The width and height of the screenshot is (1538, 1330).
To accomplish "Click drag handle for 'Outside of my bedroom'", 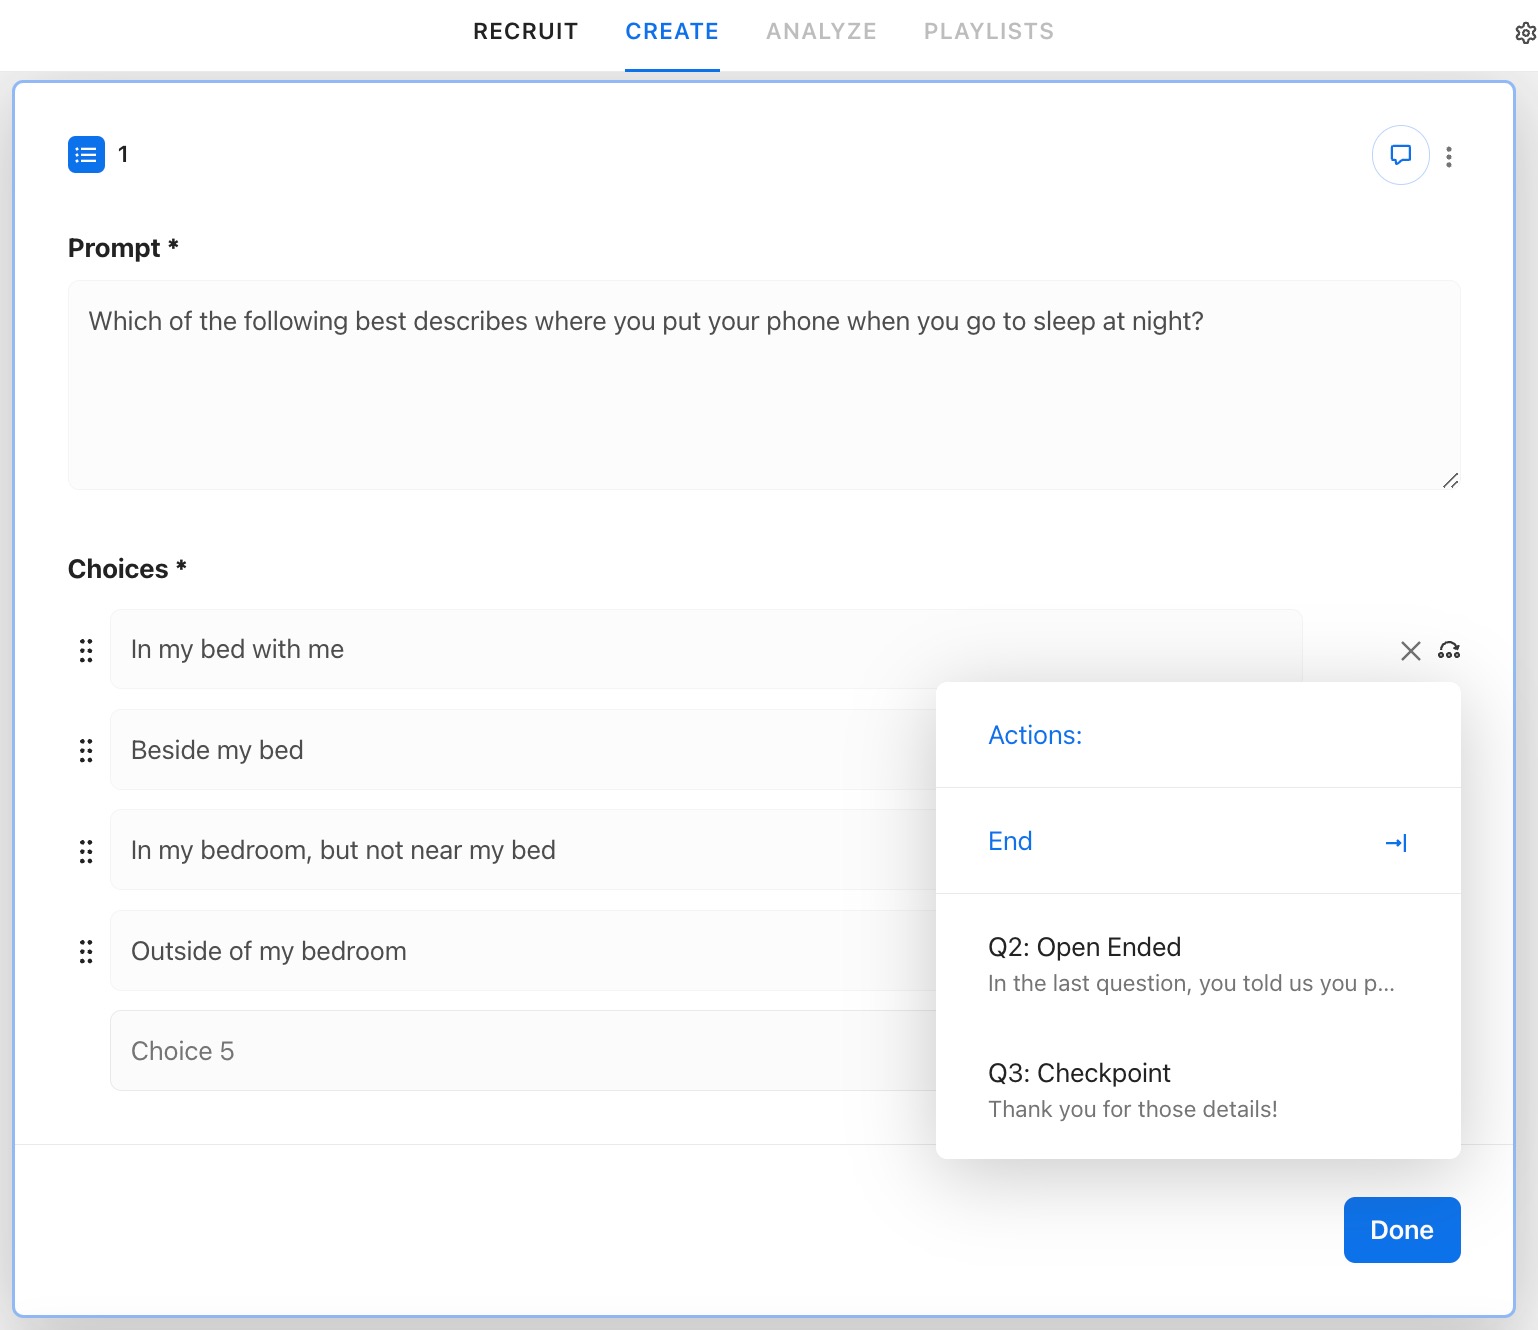I will coord(86,951).
